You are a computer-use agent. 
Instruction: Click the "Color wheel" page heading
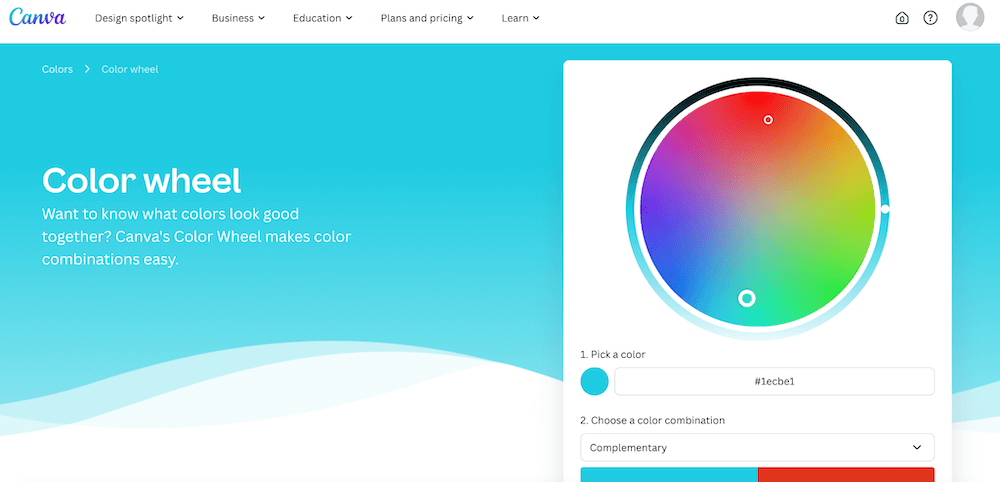pyautogui.click(x=142, y=180)
